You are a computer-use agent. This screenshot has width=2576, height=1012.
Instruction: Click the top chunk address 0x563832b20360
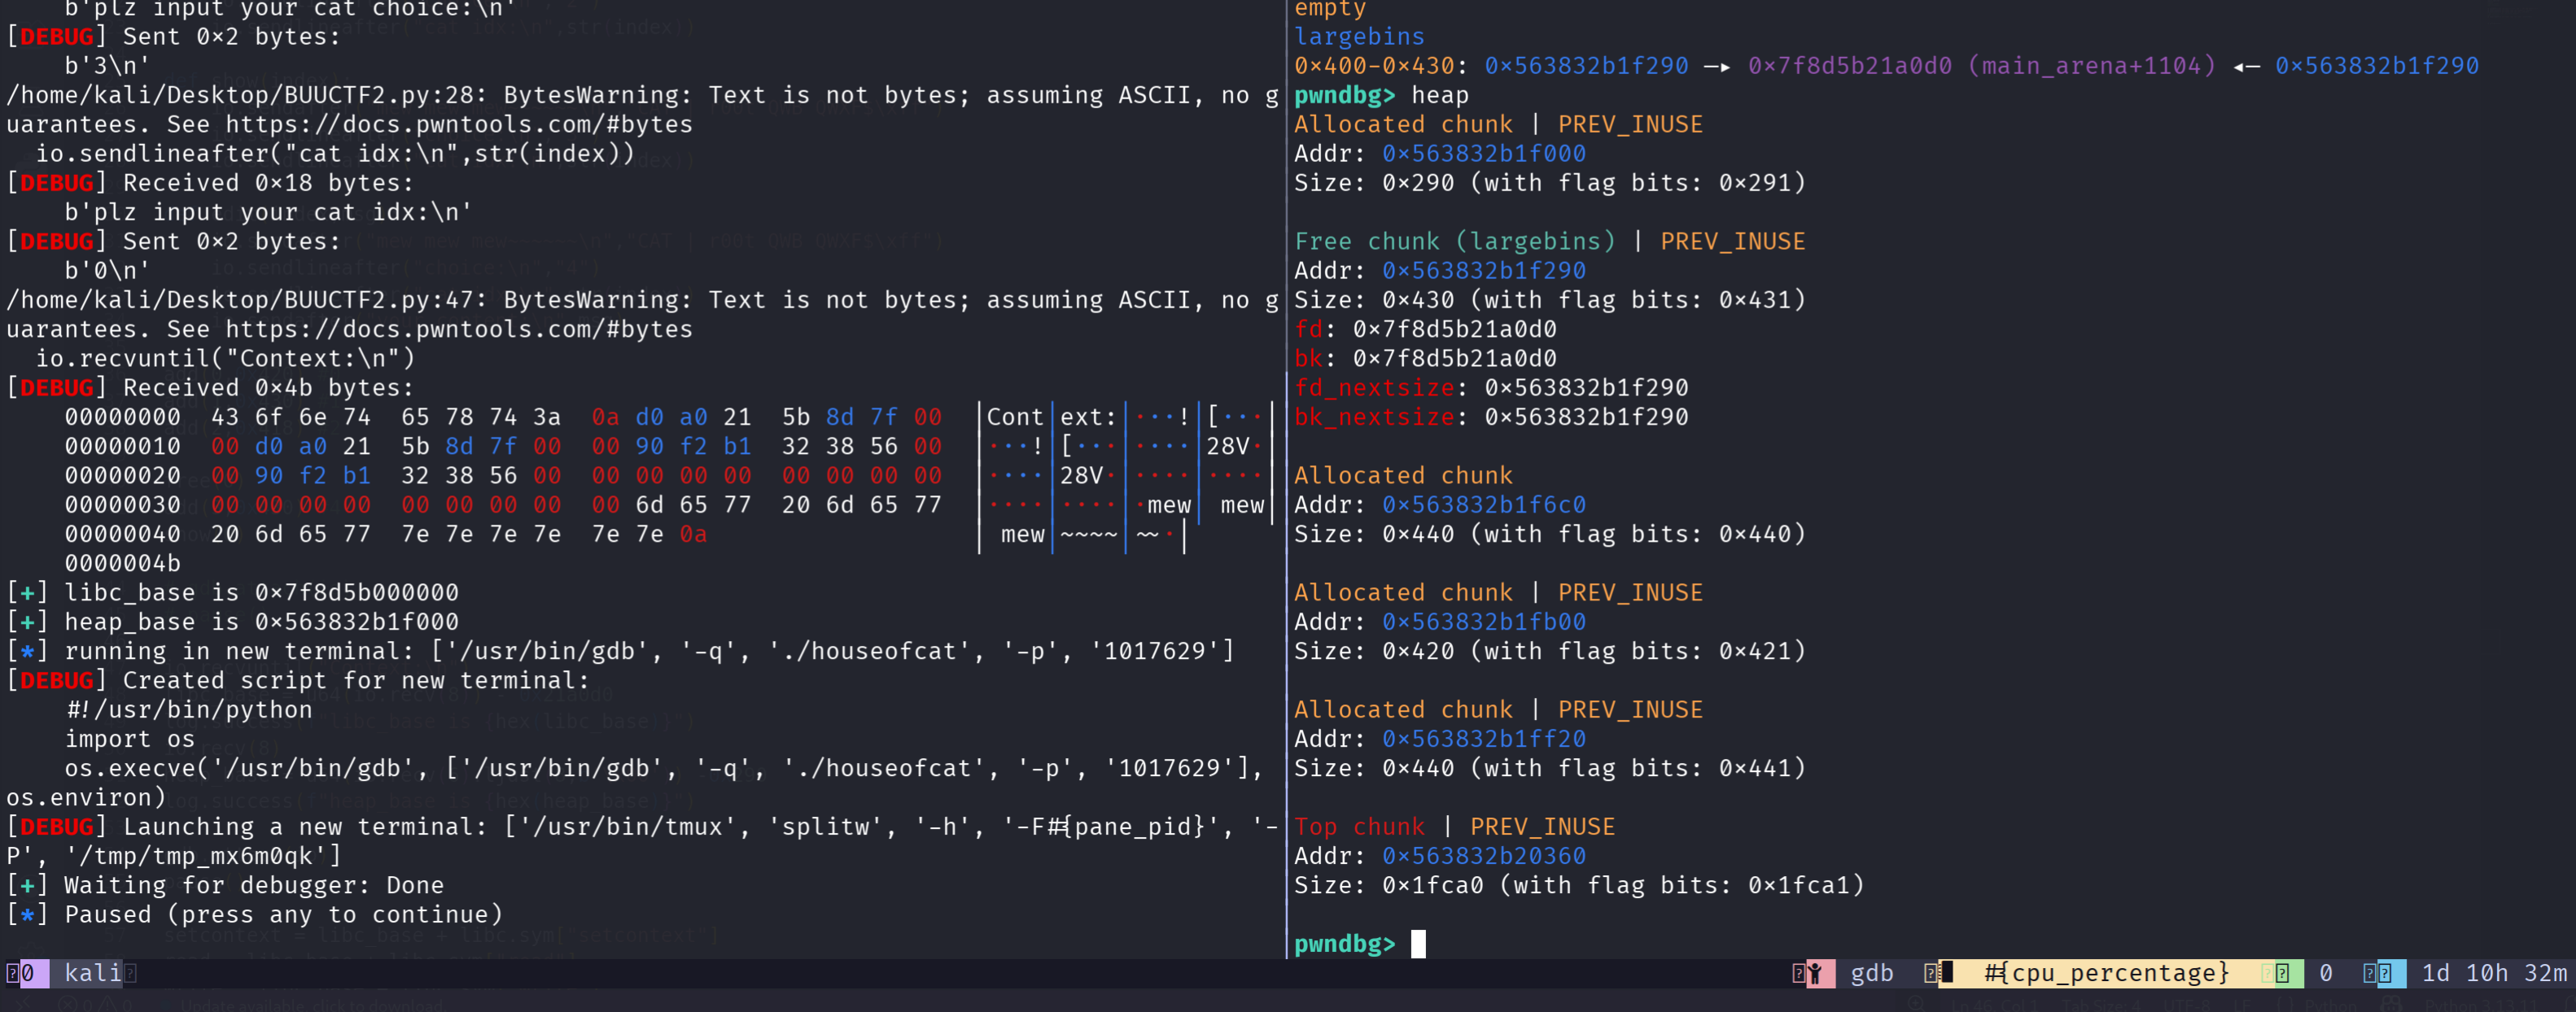click(x=1484, y=856)
